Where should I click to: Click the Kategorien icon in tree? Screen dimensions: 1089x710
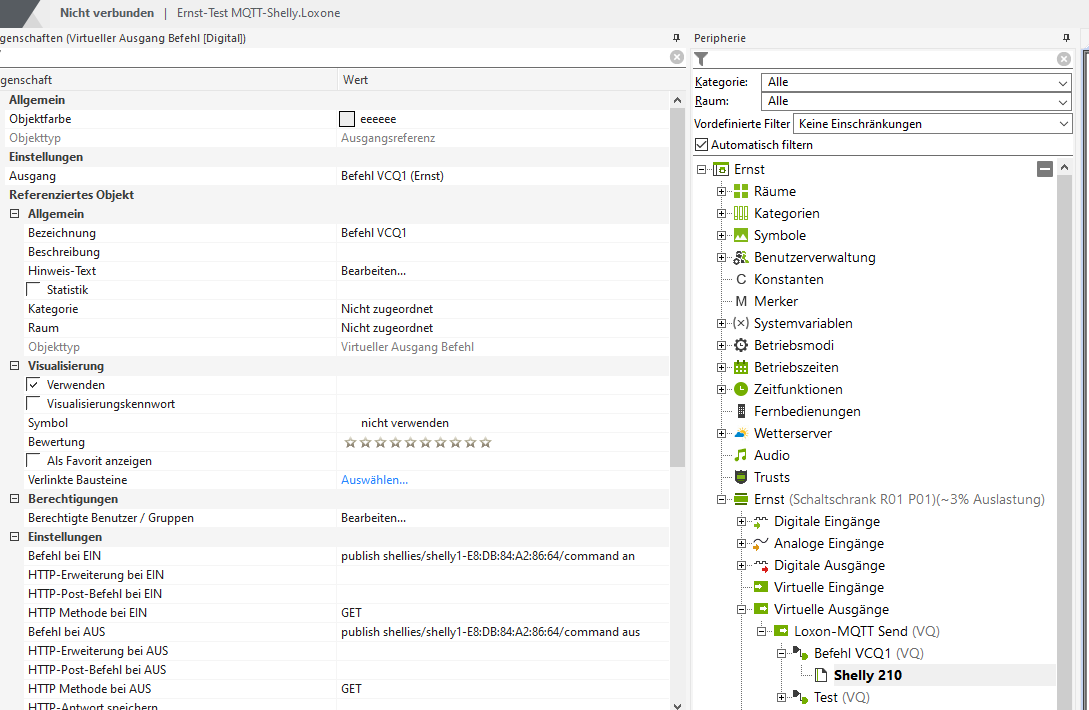(x=741, y=213)
